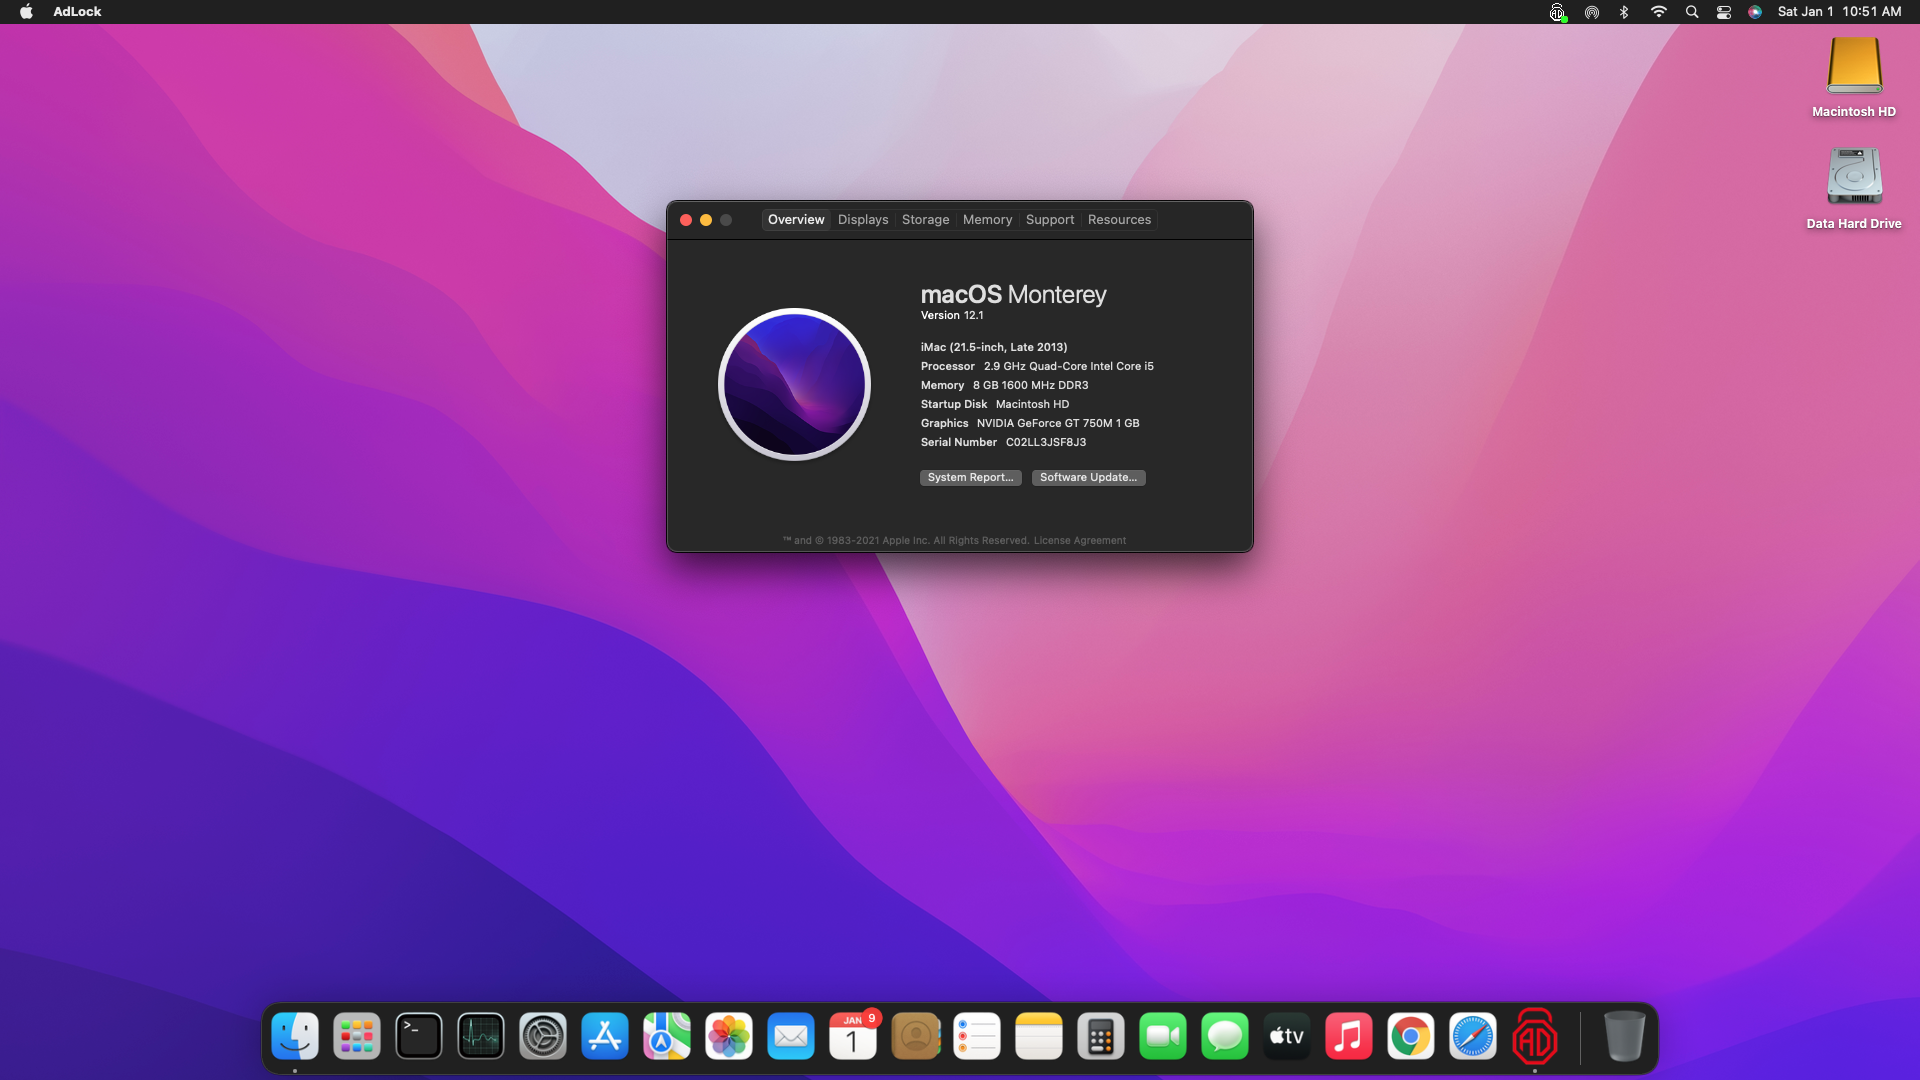This screenshot has height=1080, width=1920.
Task: Open the License Agreement link
Action: pyautogui.click(x=1079, y=541)
